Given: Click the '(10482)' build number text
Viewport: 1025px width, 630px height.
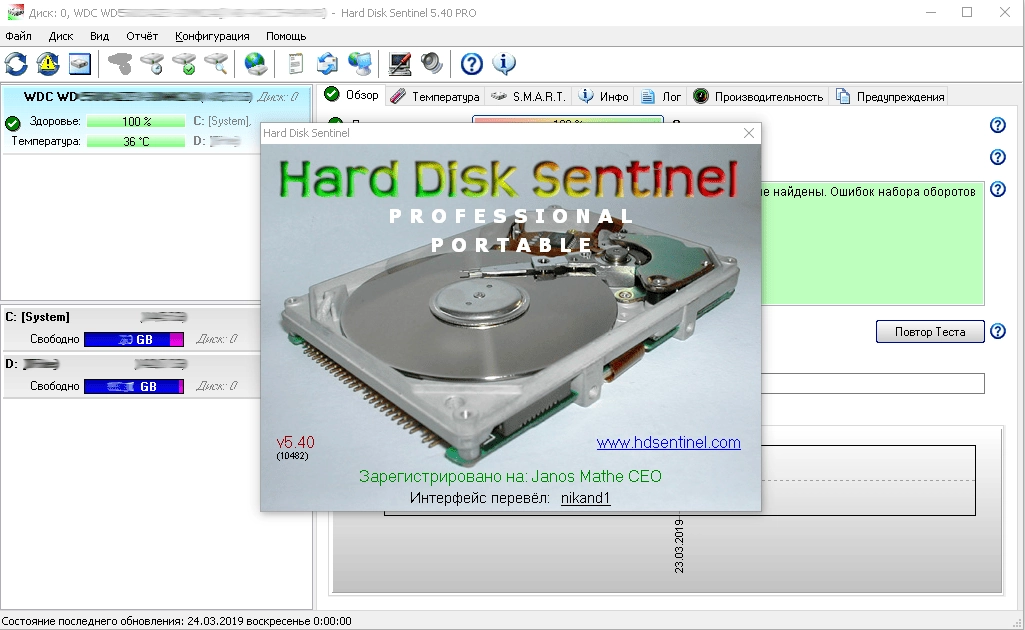Looking at the screenshot, I should pos(292,456).
